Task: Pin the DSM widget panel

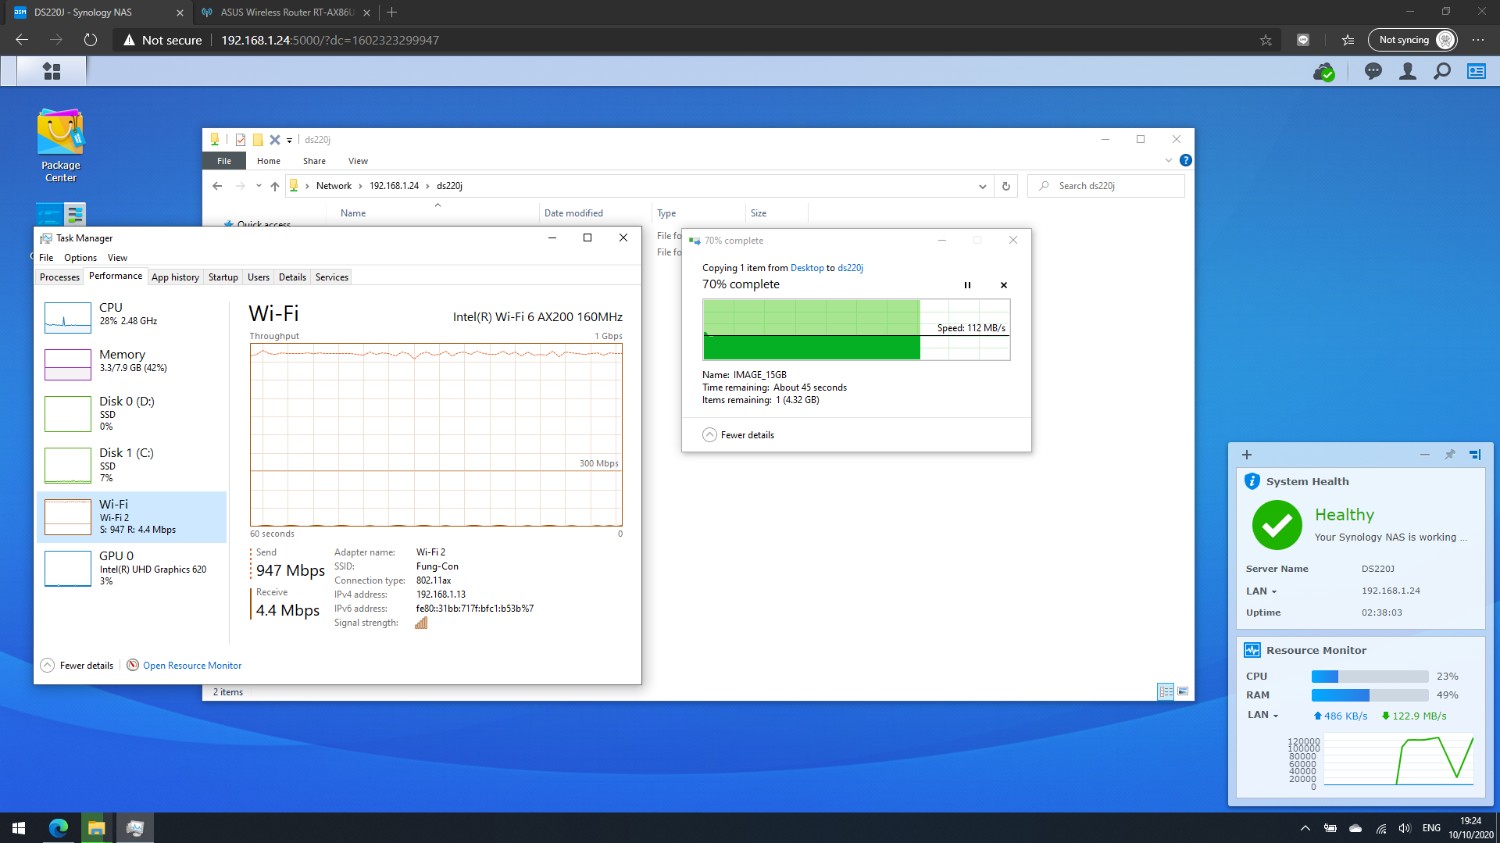Action: pos(1449,455)
